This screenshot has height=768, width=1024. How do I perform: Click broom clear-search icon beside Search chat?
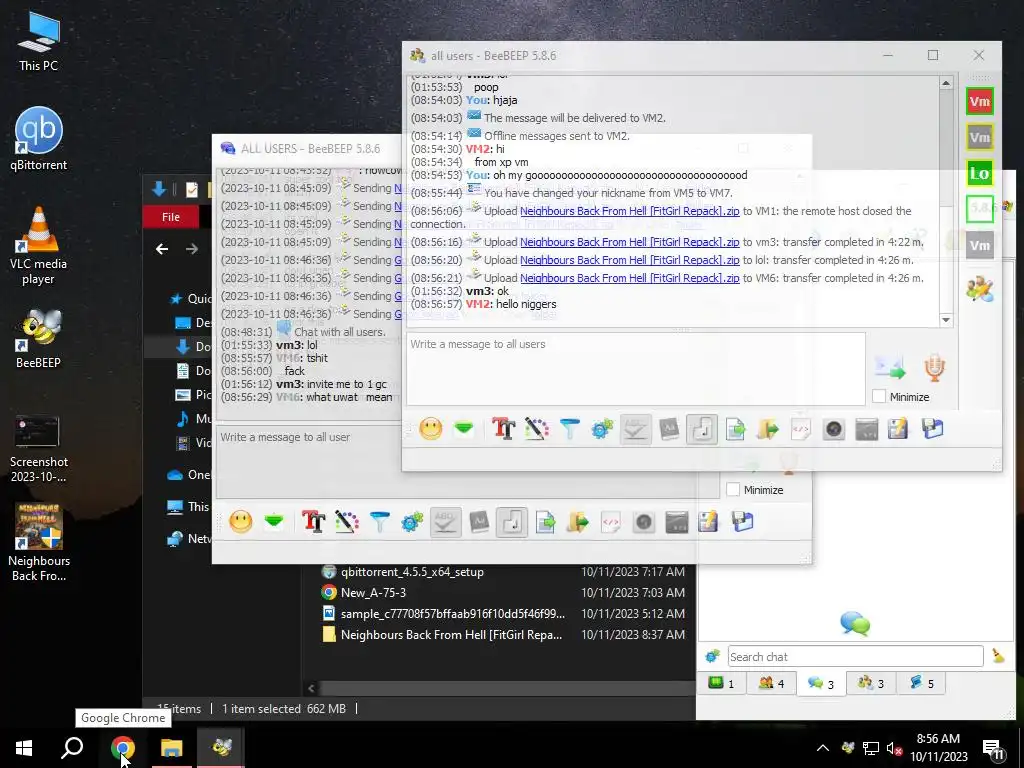(x=998, y=656)
